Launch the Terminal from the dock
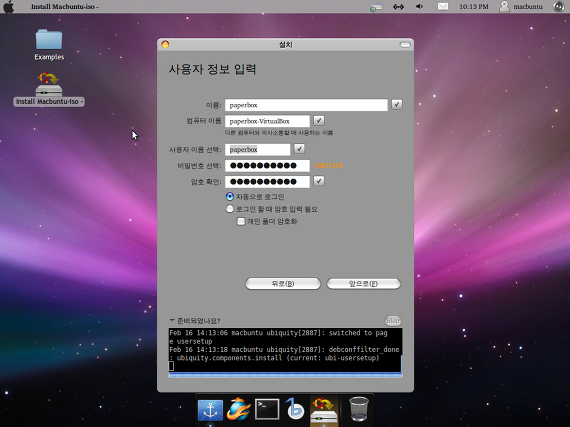The image size is (570, 427). point(267,409)
